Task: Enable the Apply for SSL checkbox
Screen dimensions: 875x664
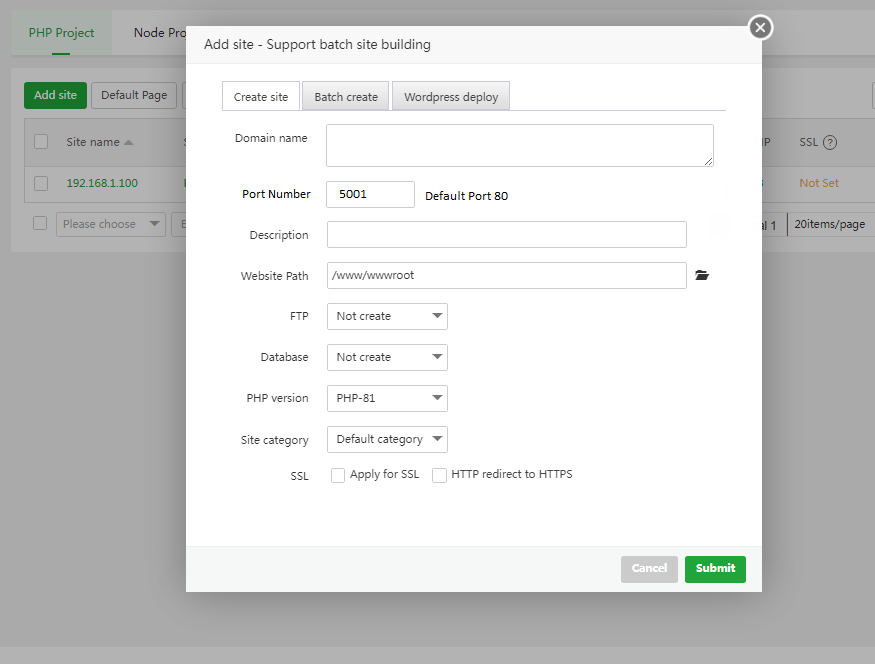Action: [338, 475]
